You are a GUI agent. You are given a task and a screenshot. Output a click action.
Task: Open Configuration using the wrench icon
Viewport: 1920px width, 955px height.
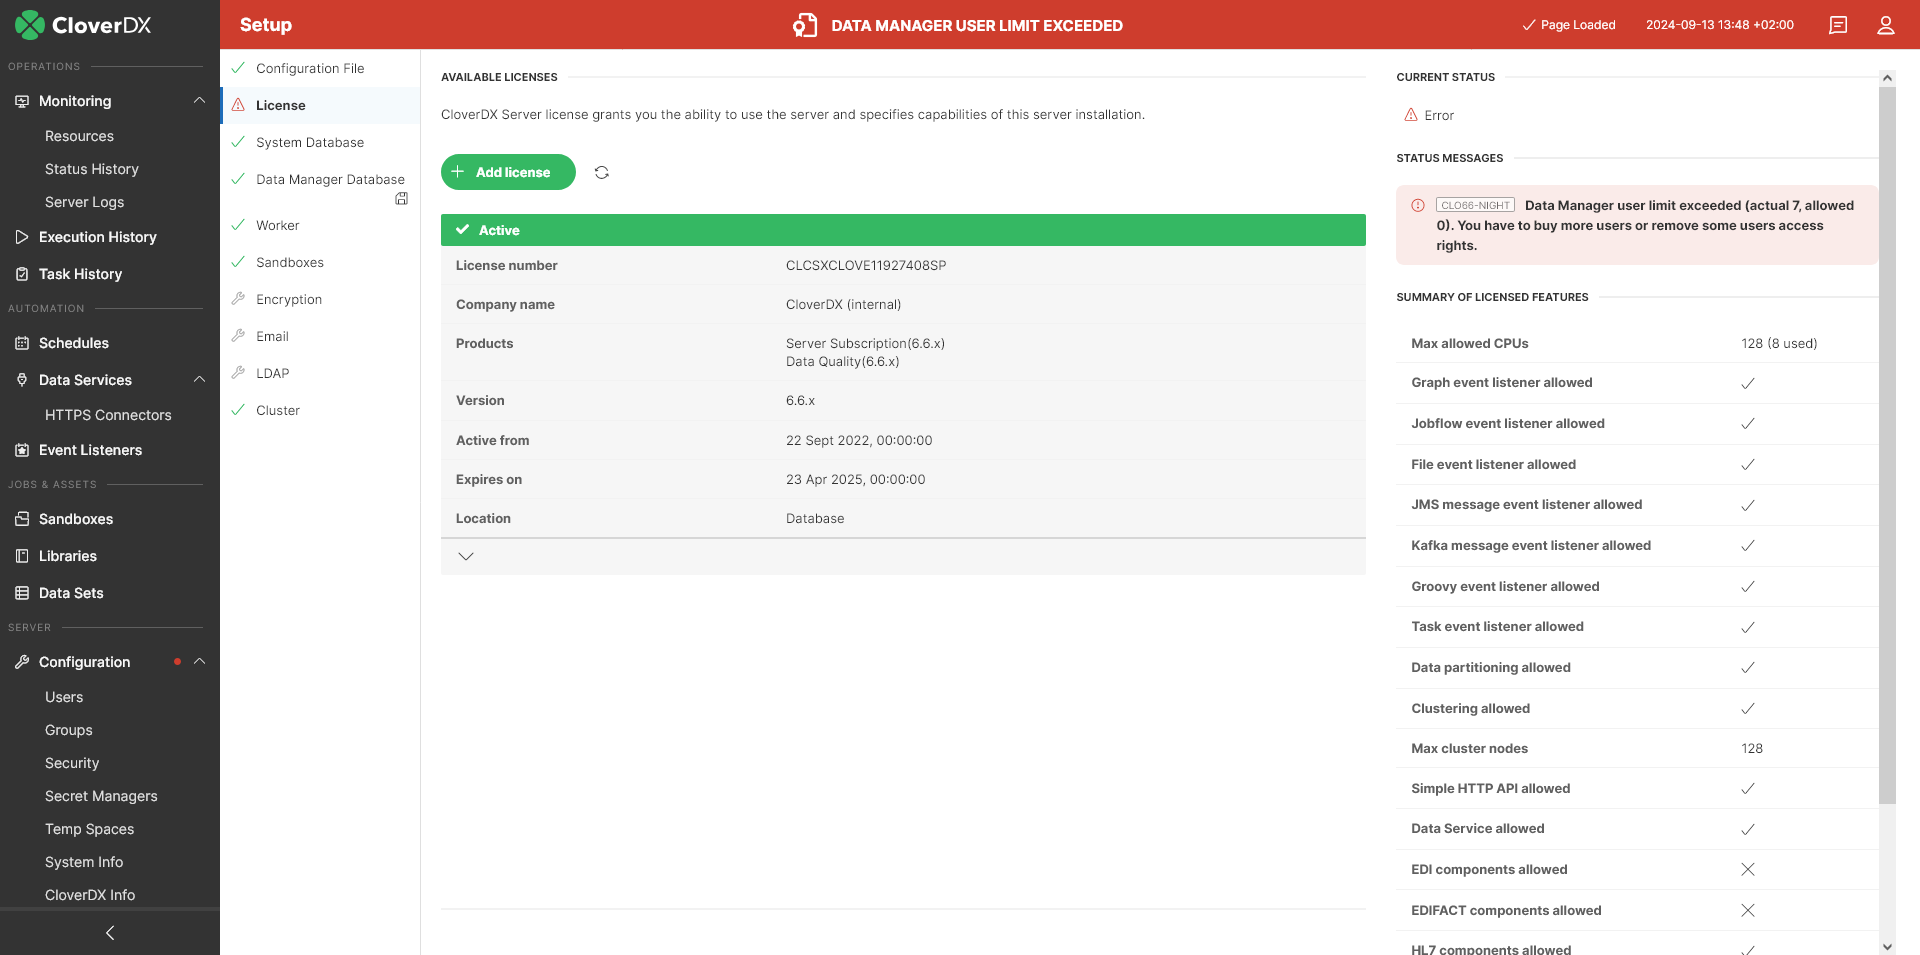click(21, 661)
